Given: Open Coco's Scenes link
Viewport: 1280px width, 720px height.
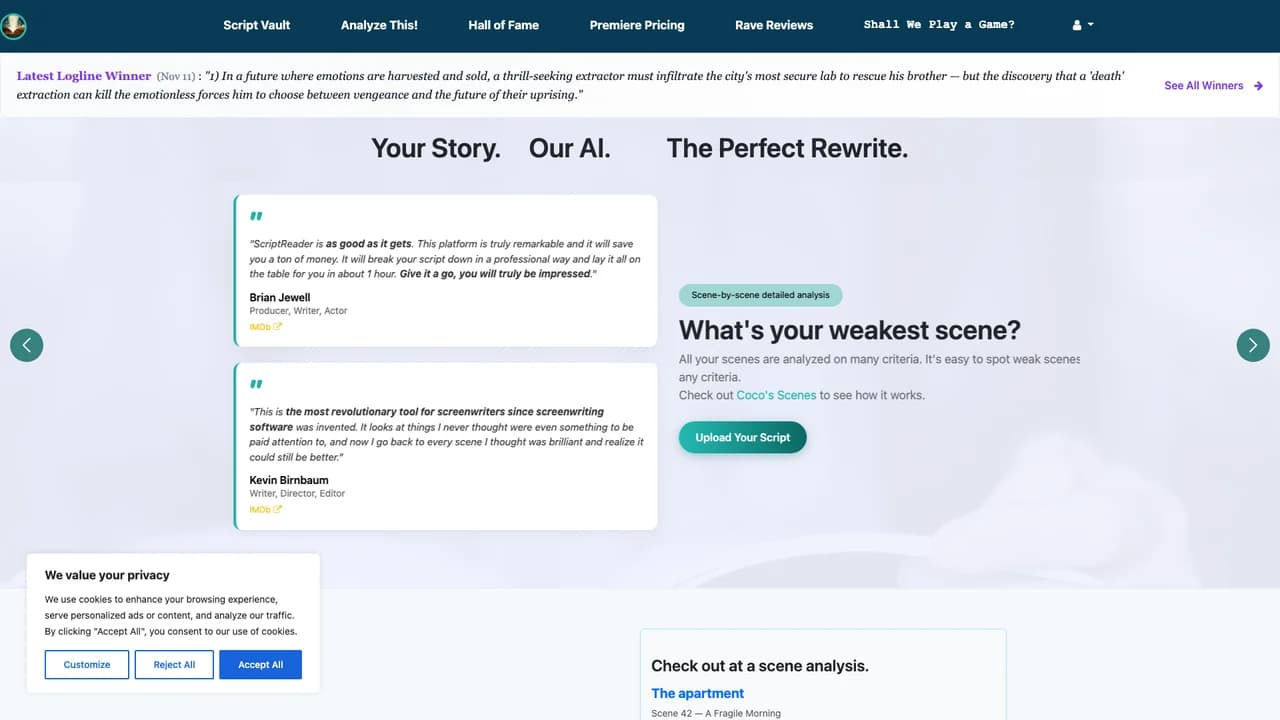Looking at the screenshot, I should (776, 395).
